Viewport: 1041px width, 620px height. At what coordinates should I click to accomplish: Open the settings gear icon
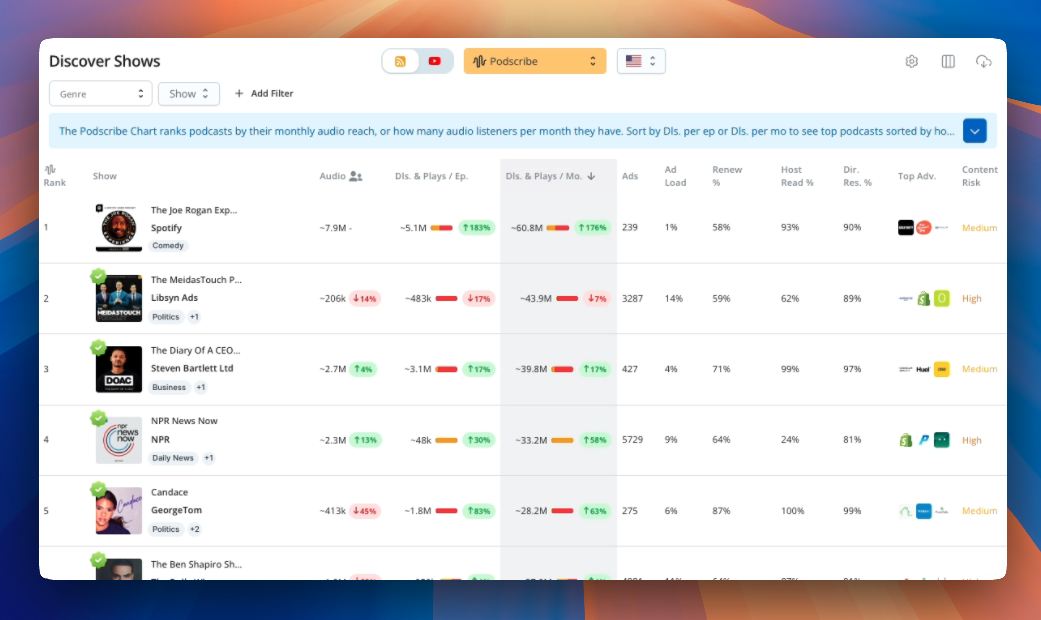(911, 61)
